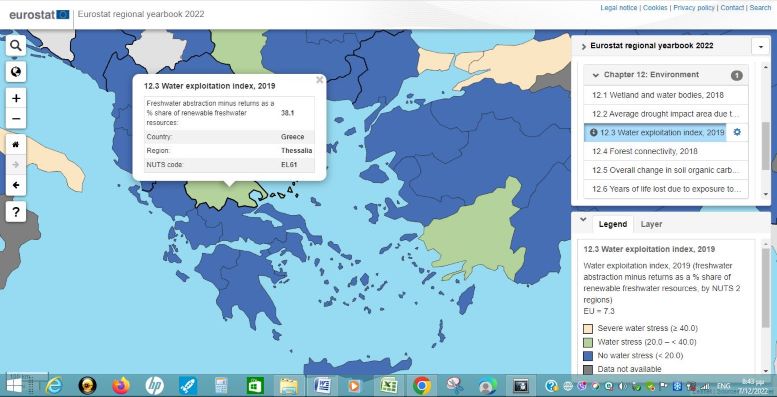Open the Legal notice link
This screenshot has width=777, height=397.
pos(618,8)
